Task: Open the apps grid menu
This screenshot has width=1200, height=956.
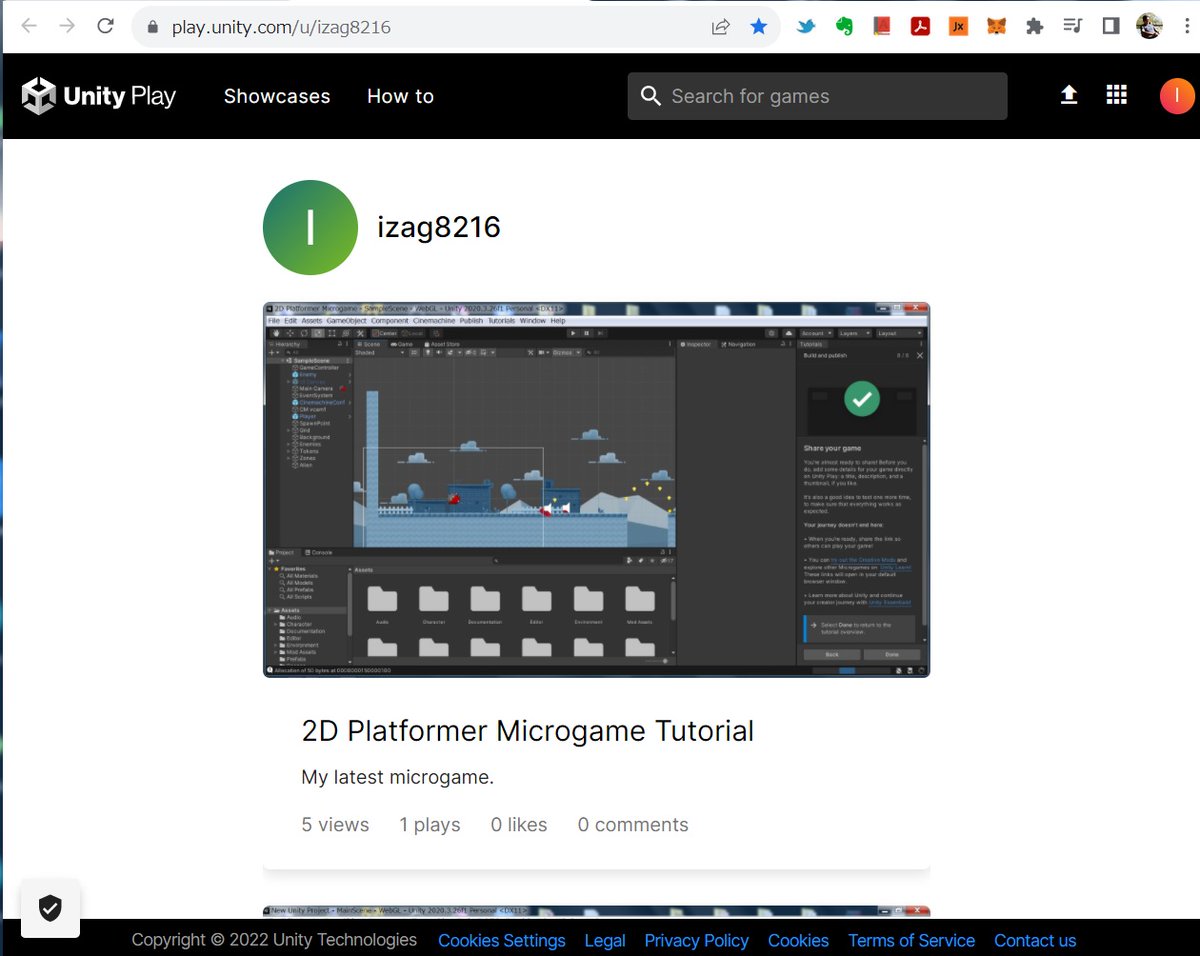Action: [x=1117, y=95]
